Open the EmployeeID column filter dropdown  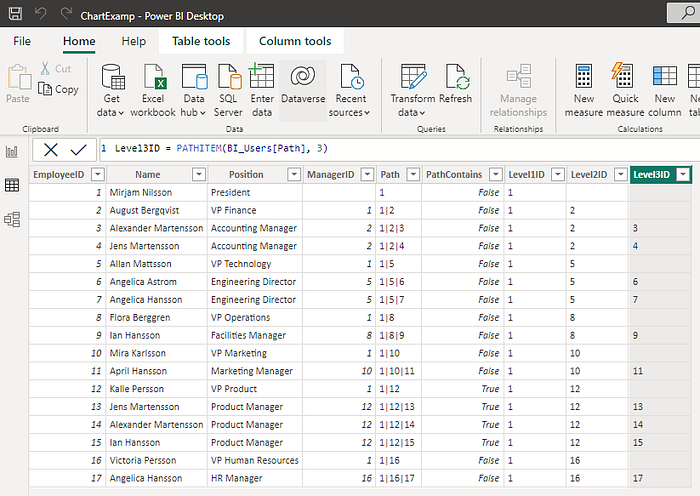(98, 174)
